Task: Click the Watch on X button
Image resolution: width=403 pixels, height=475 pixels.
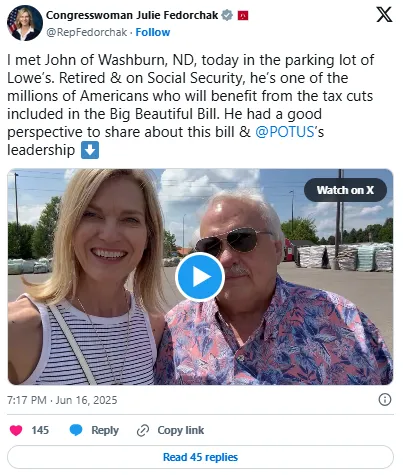Action: 345,190
